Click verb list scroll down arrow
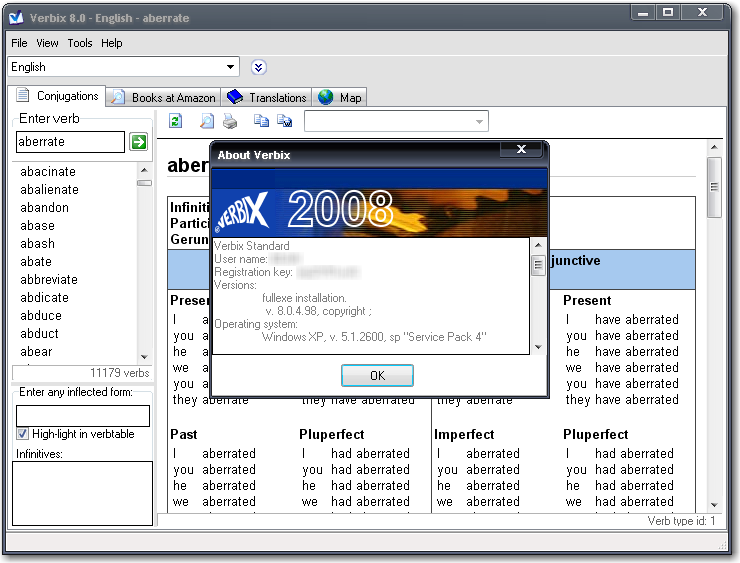The width and height of the screenshot is (740, 563). pyautogui.click(x=144, y=357)
